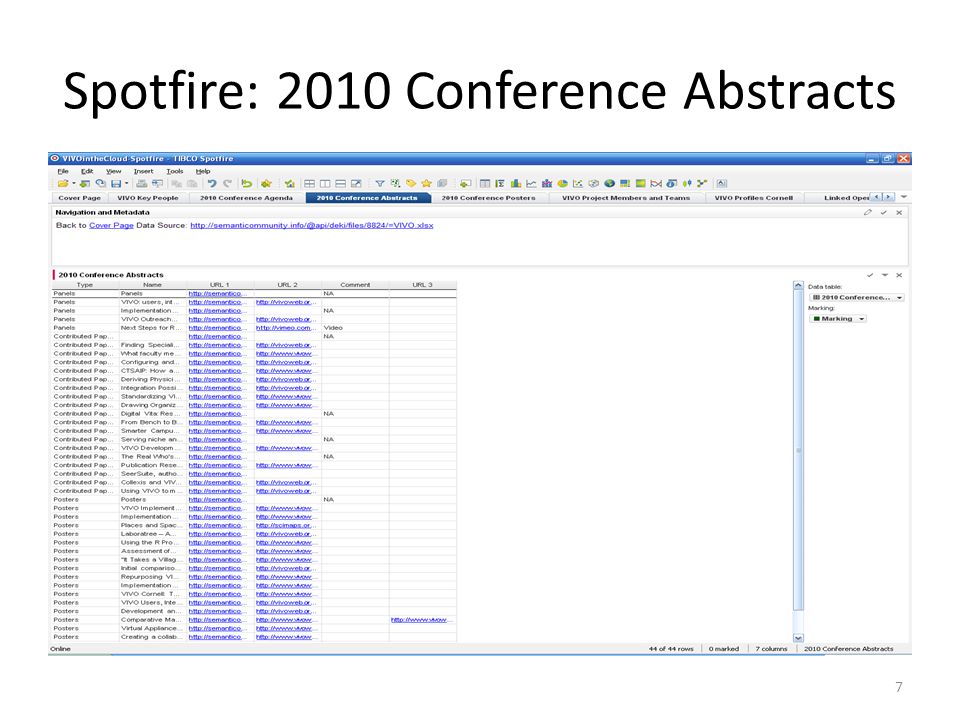This screenshot has height=720, width=960.
Task: Open the semanticommunity VIVO.xlsx data source link
Action: click(x=312, y=225)
